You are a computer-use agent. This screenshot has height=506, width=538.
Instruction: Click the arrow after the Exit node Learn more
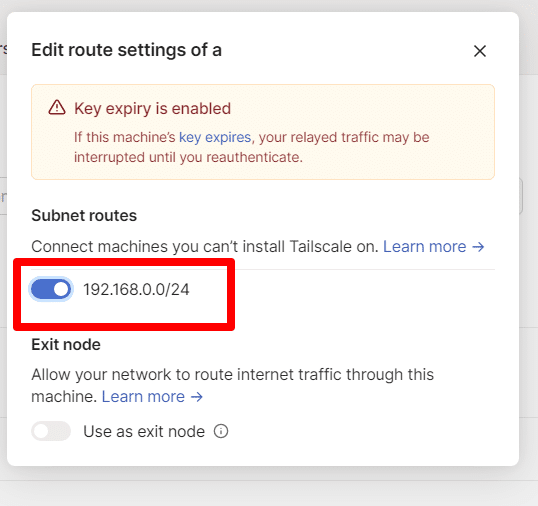(197, 397)
